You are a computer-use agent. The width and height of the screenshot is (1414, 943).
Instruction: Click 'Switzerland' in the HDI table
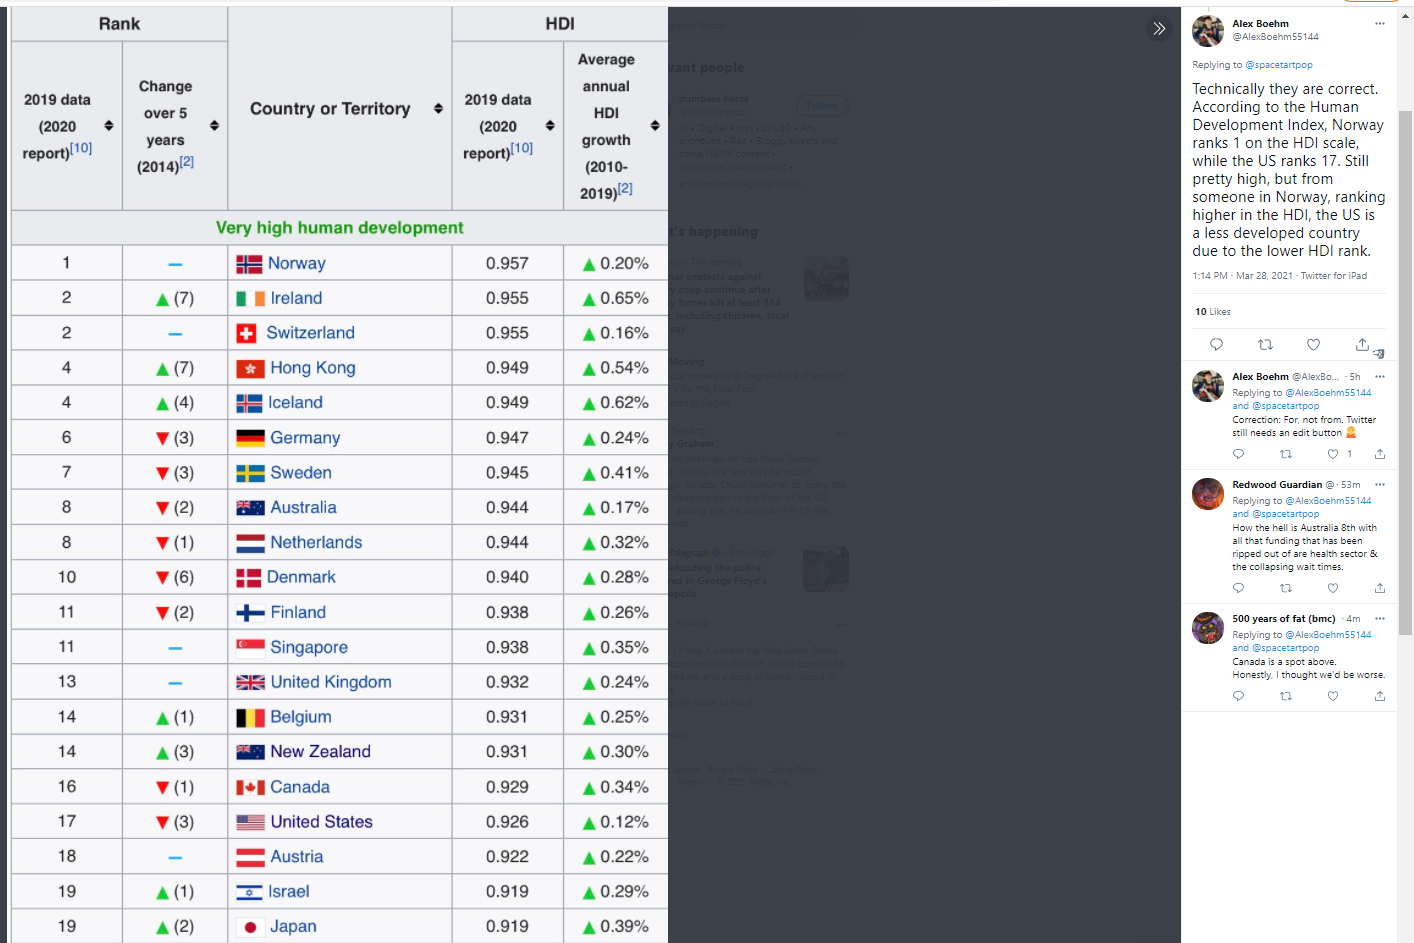[310, 333]
